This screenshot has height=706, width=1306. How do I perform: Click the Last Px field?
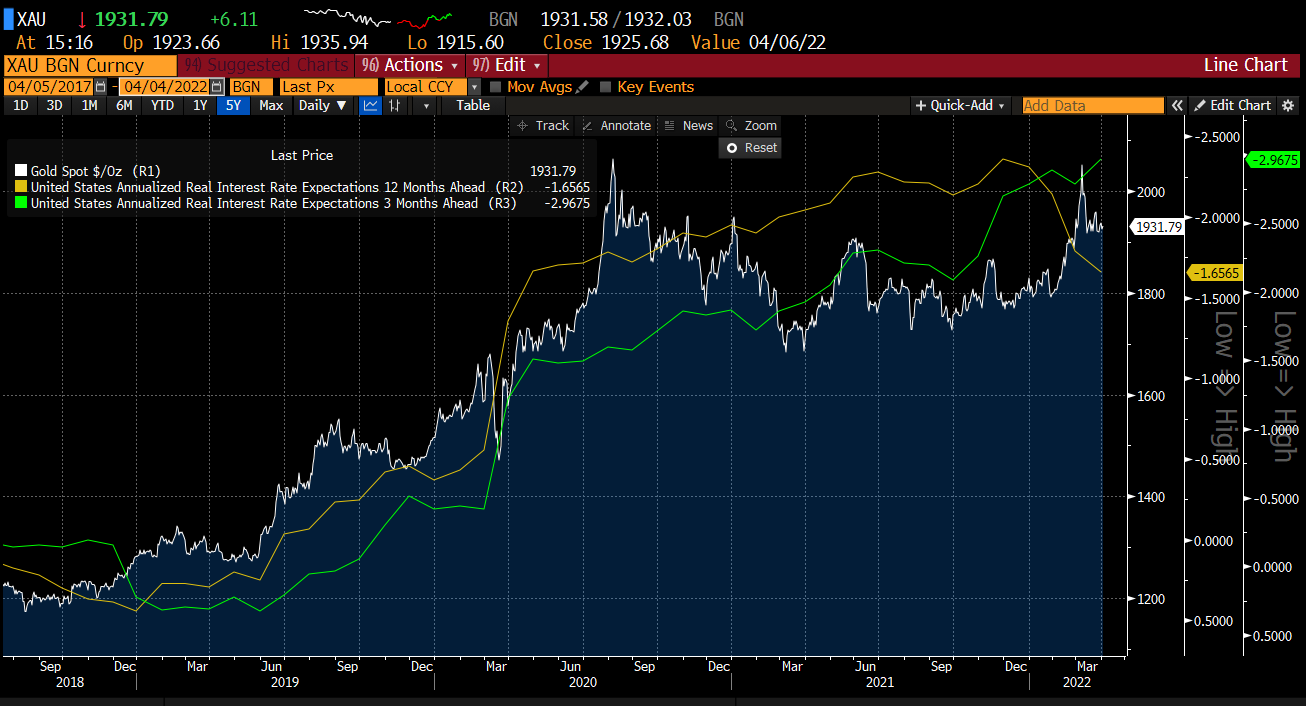pos(329,87)
